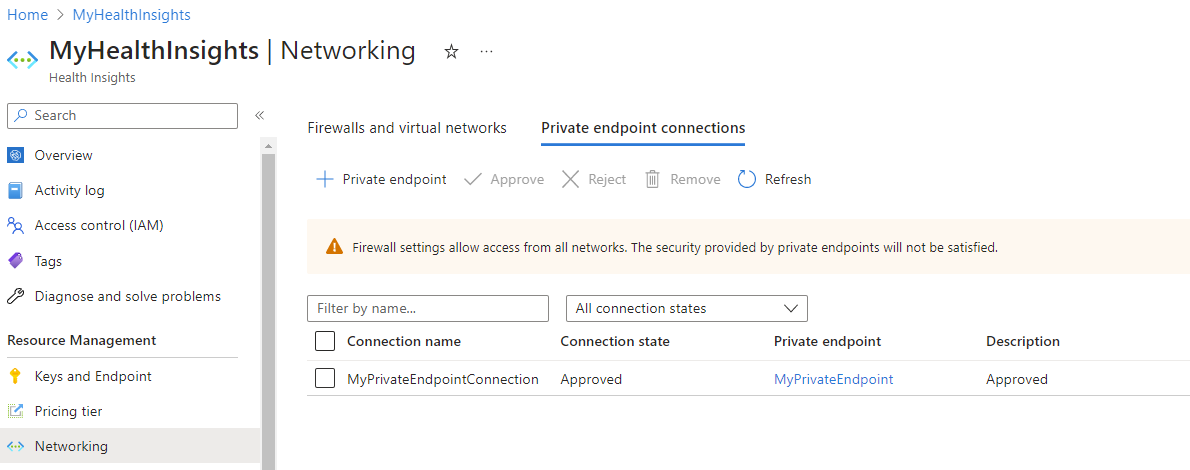Click the Access control (IAM) people icon
This screenshot has height=470, width=1190.
[15, 226]
